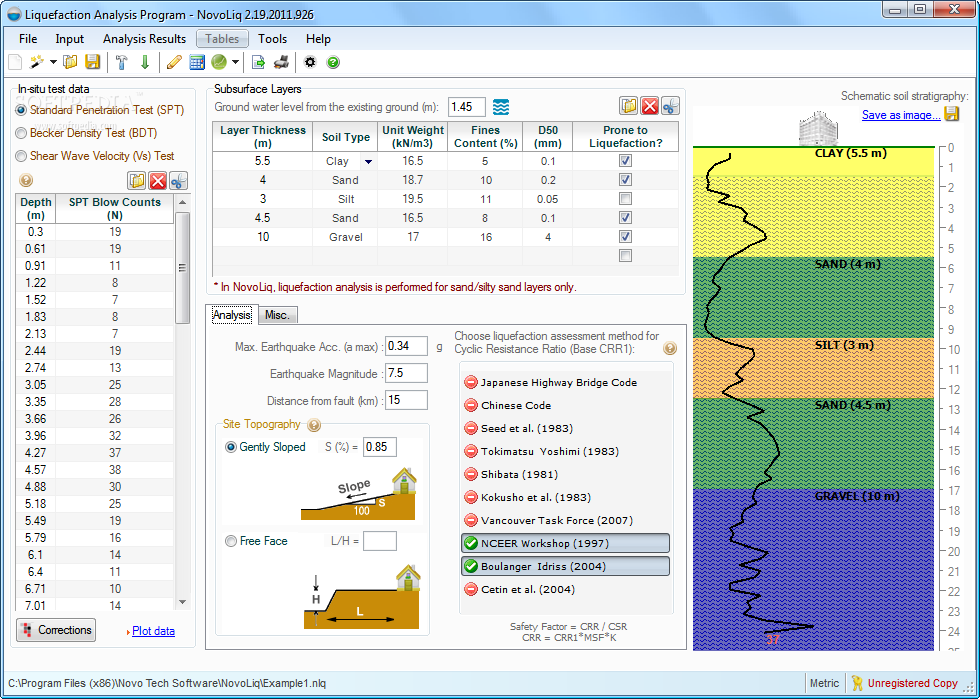Enable the NCEER Workshop (1997) method
The width and height of the screenshot is (980, 699).
(x=565, y=543)
